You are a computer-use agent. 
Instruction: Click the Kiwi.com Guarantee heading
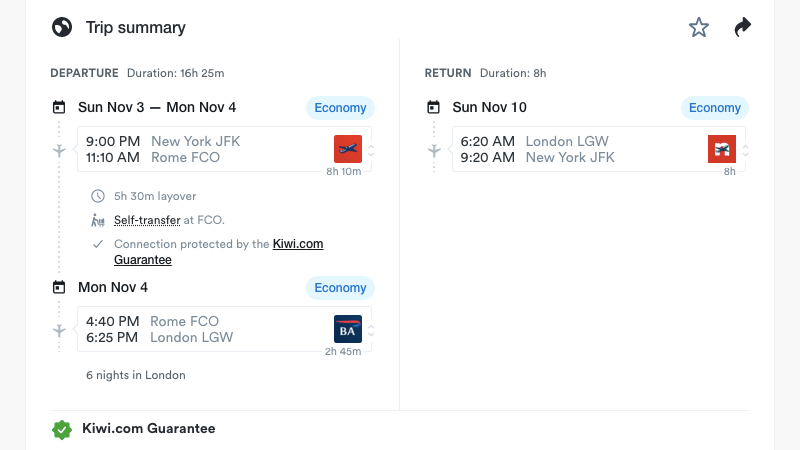click(x=148, y=429)
